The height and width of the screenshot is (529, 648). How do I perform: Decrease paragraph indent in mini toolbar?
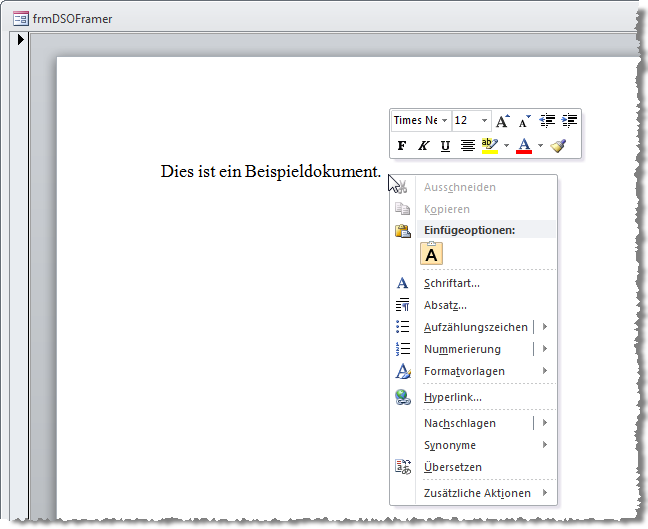pos(547,121)
